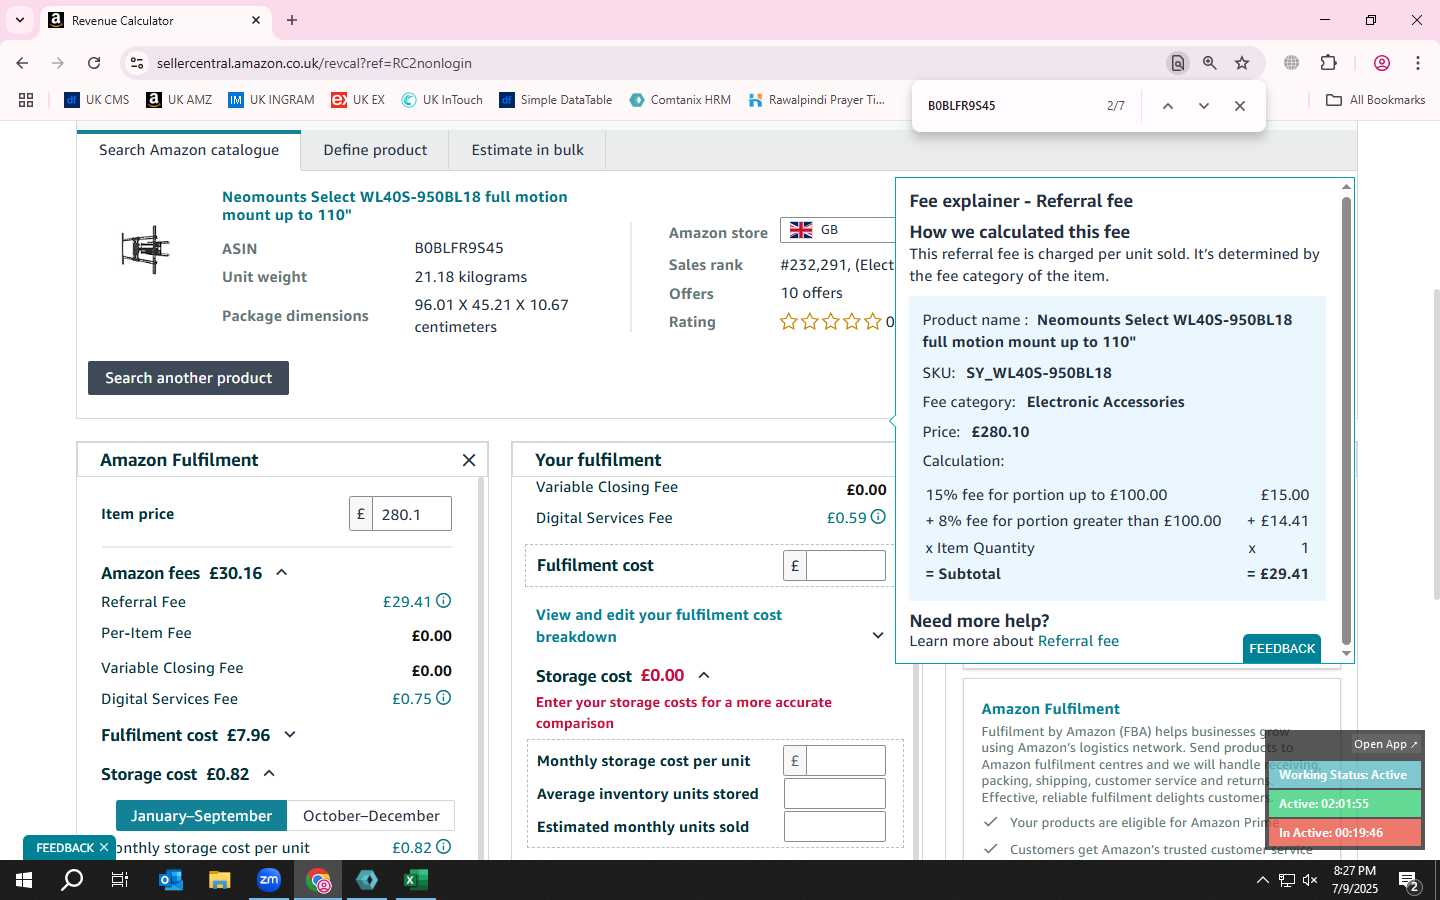Click FEEDBACK button in fee explainer

(x=1282, y=649)
